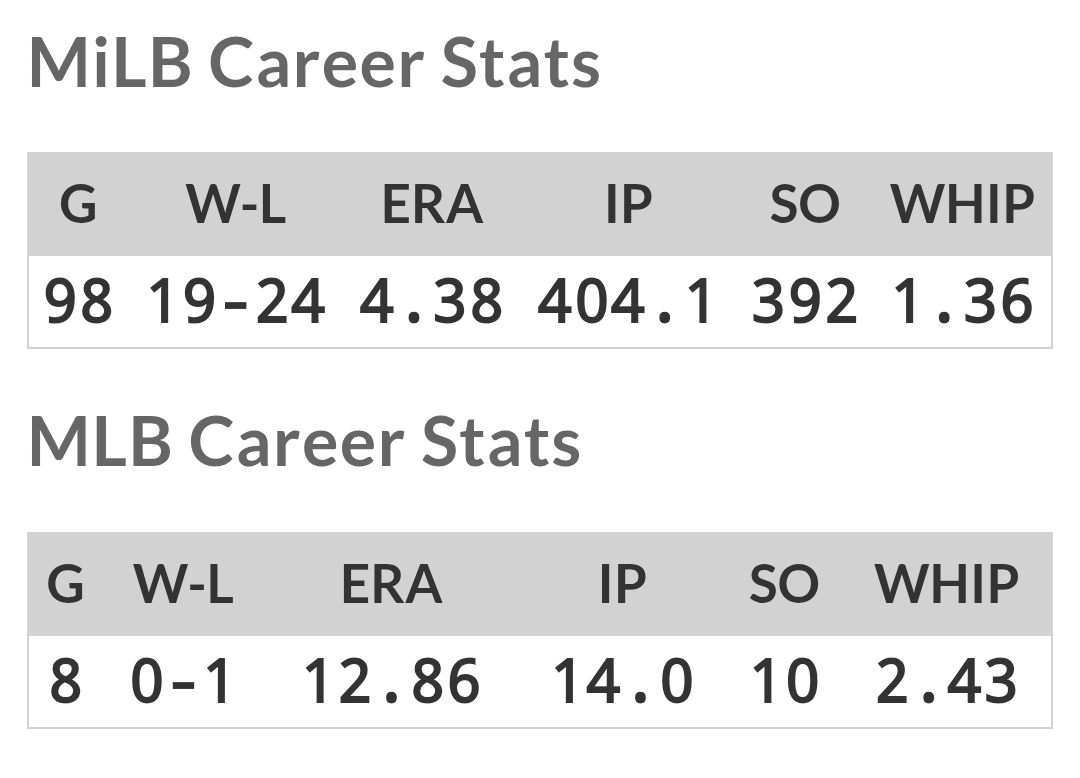Select the MiLB W-L column header
The width and height of the screenshot is (1080, 778).
pyautogui.click(x=236, y=204)
